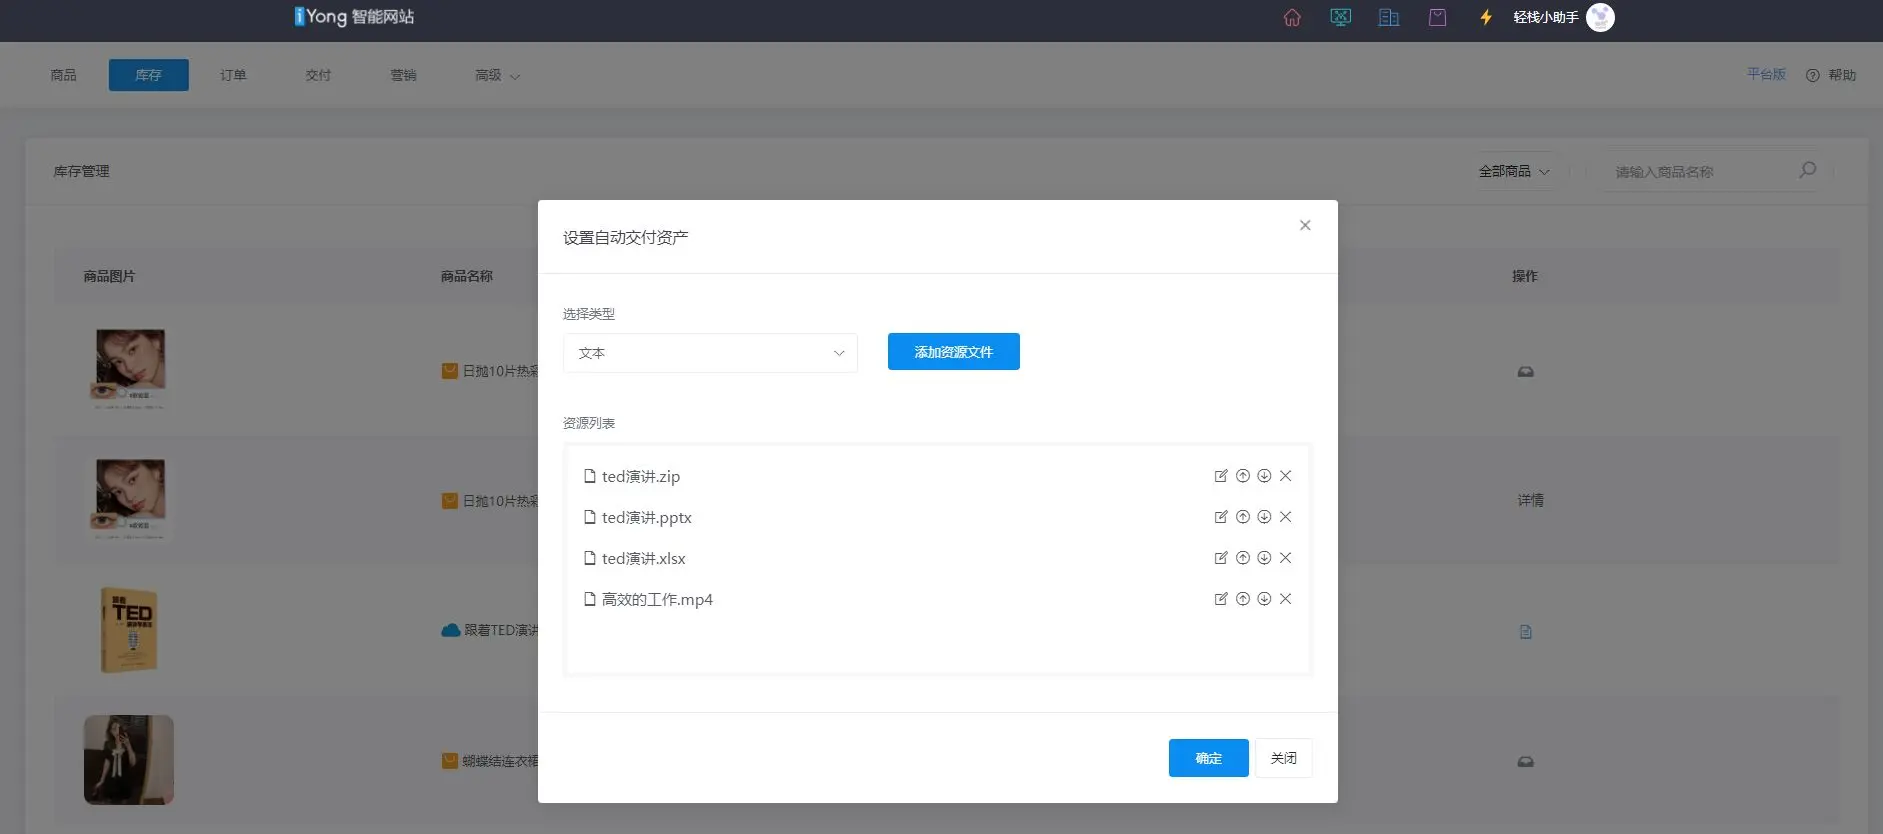Close the 设置自动交付资产 dialog
1883x834 pixels.
click(1304, 225)
